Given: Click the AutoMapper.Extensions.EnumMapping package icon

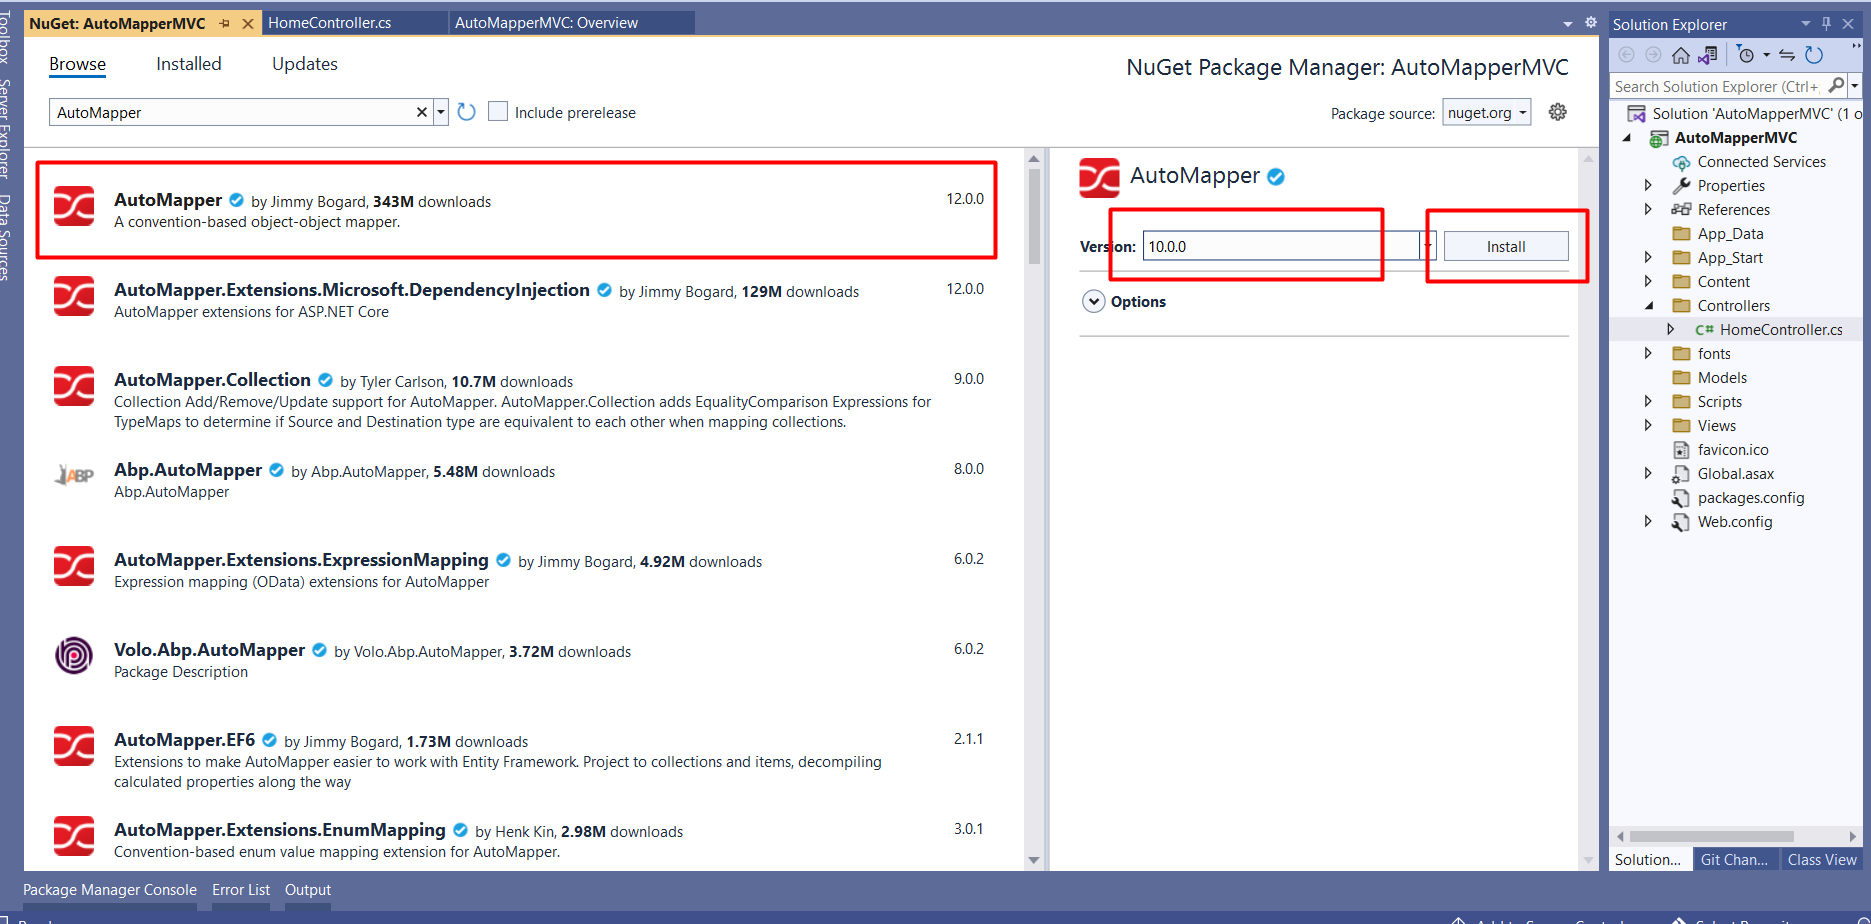Looking at the screenshot, I should (x=74, y=836).
